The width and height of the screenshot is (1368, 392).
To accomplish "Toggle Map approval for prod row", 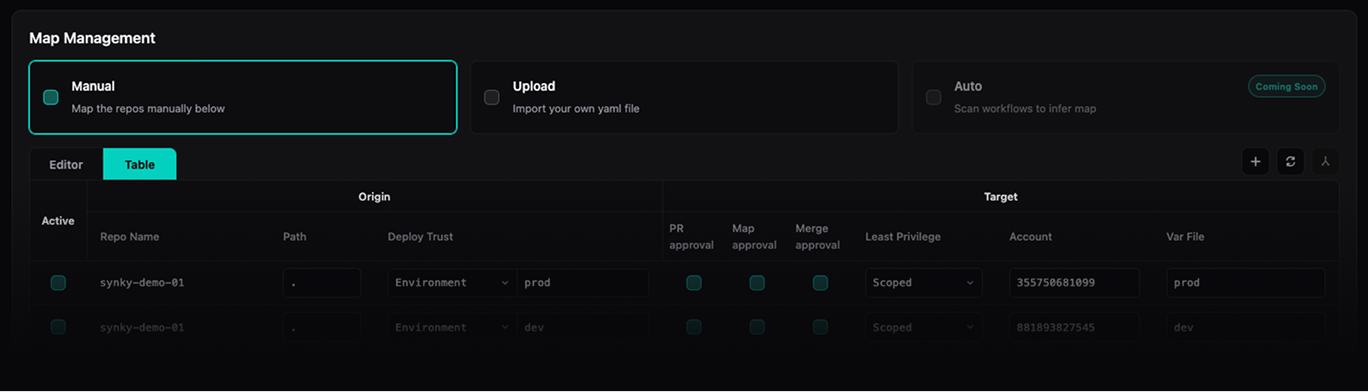I will (757, 283).
